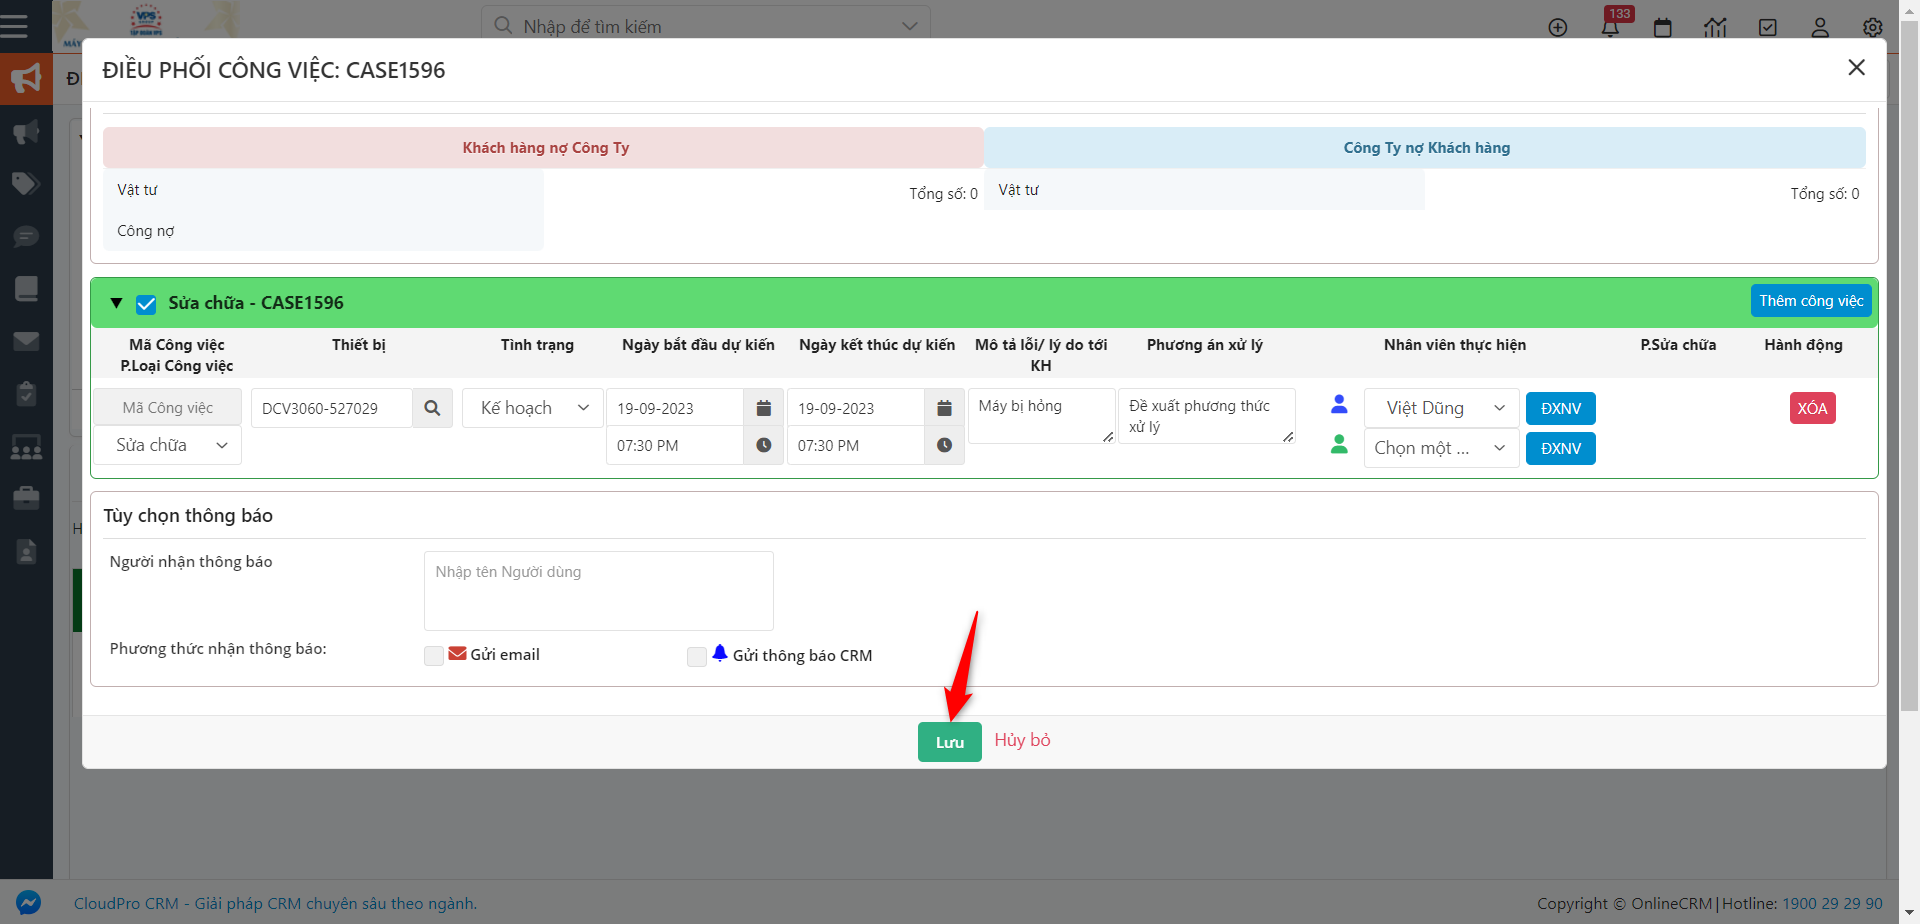Click the planned end date 19-09-2023 field
Viewport: 1920px width, 924px height.
(856, 408)
